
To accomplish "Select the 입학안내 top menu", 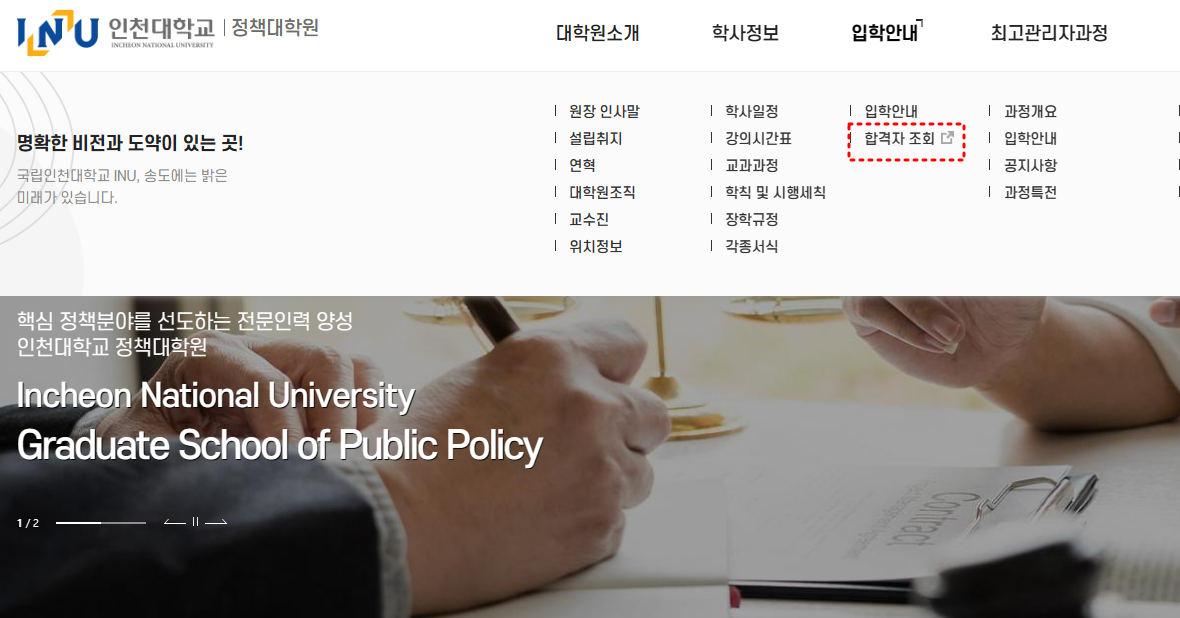I will [x=884, y=33].
